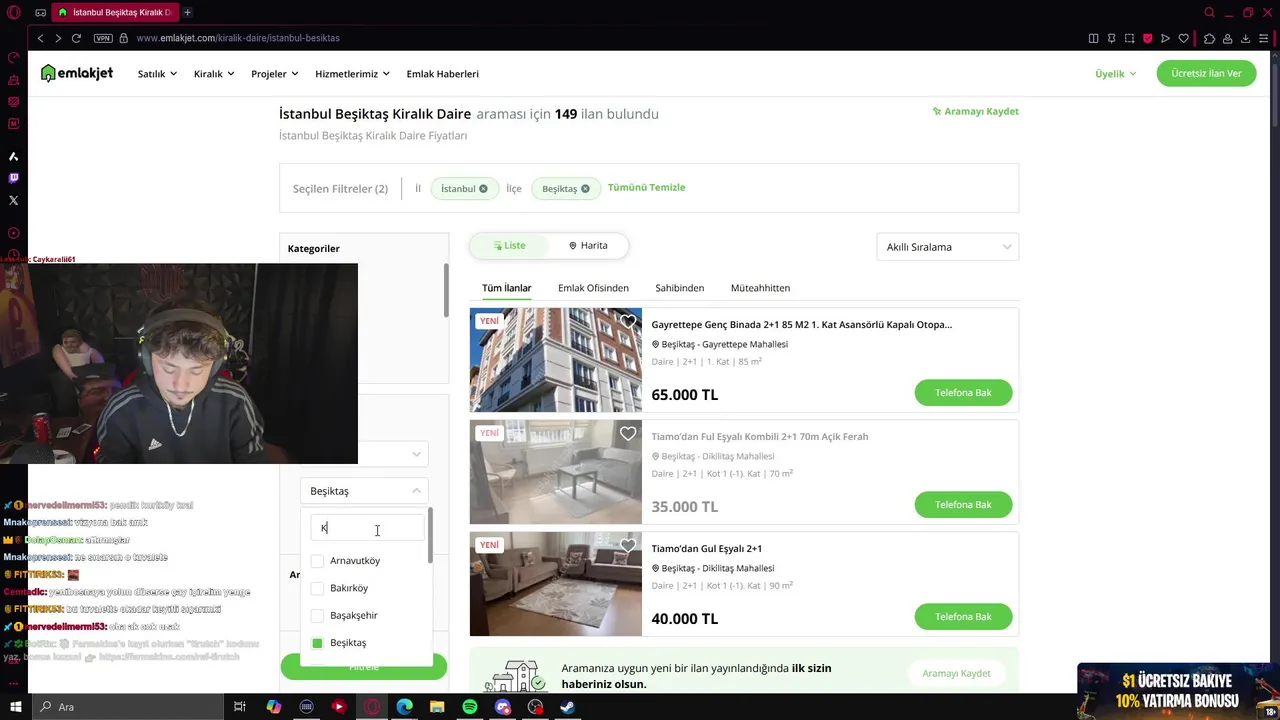Open Gayrettepe Genç Binada 2+1 listing title
This screenshot has height=720, width=1280.
pyautogui.click(x=801, y=324)
